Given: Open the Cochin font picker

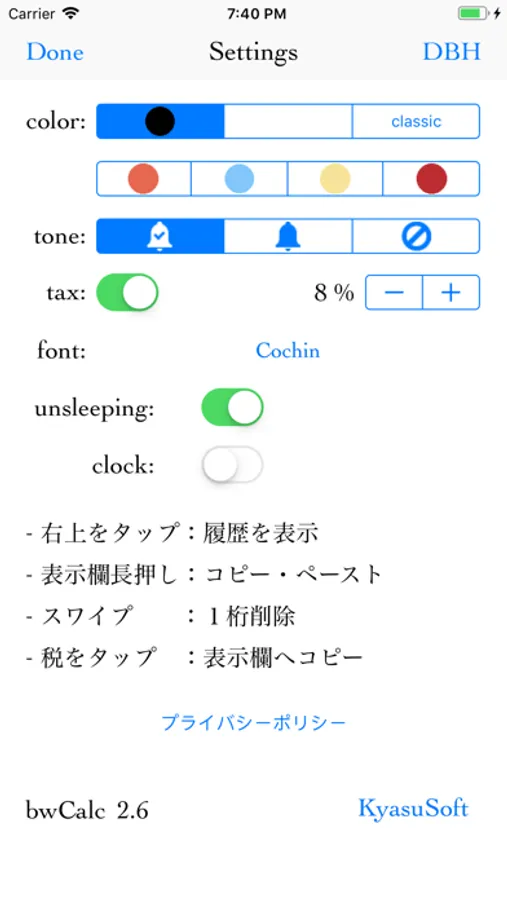Looking at the screenshot, I should coord(288,350).
